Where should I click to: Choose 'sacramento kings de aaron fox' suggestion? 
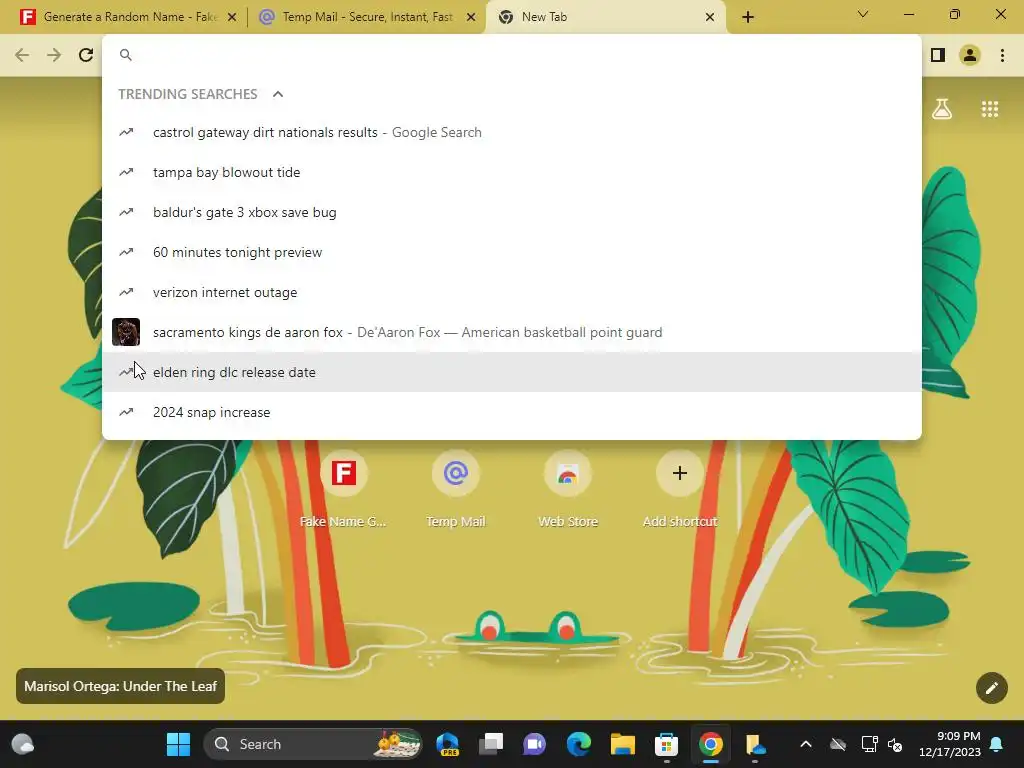[x=512, y=332]
